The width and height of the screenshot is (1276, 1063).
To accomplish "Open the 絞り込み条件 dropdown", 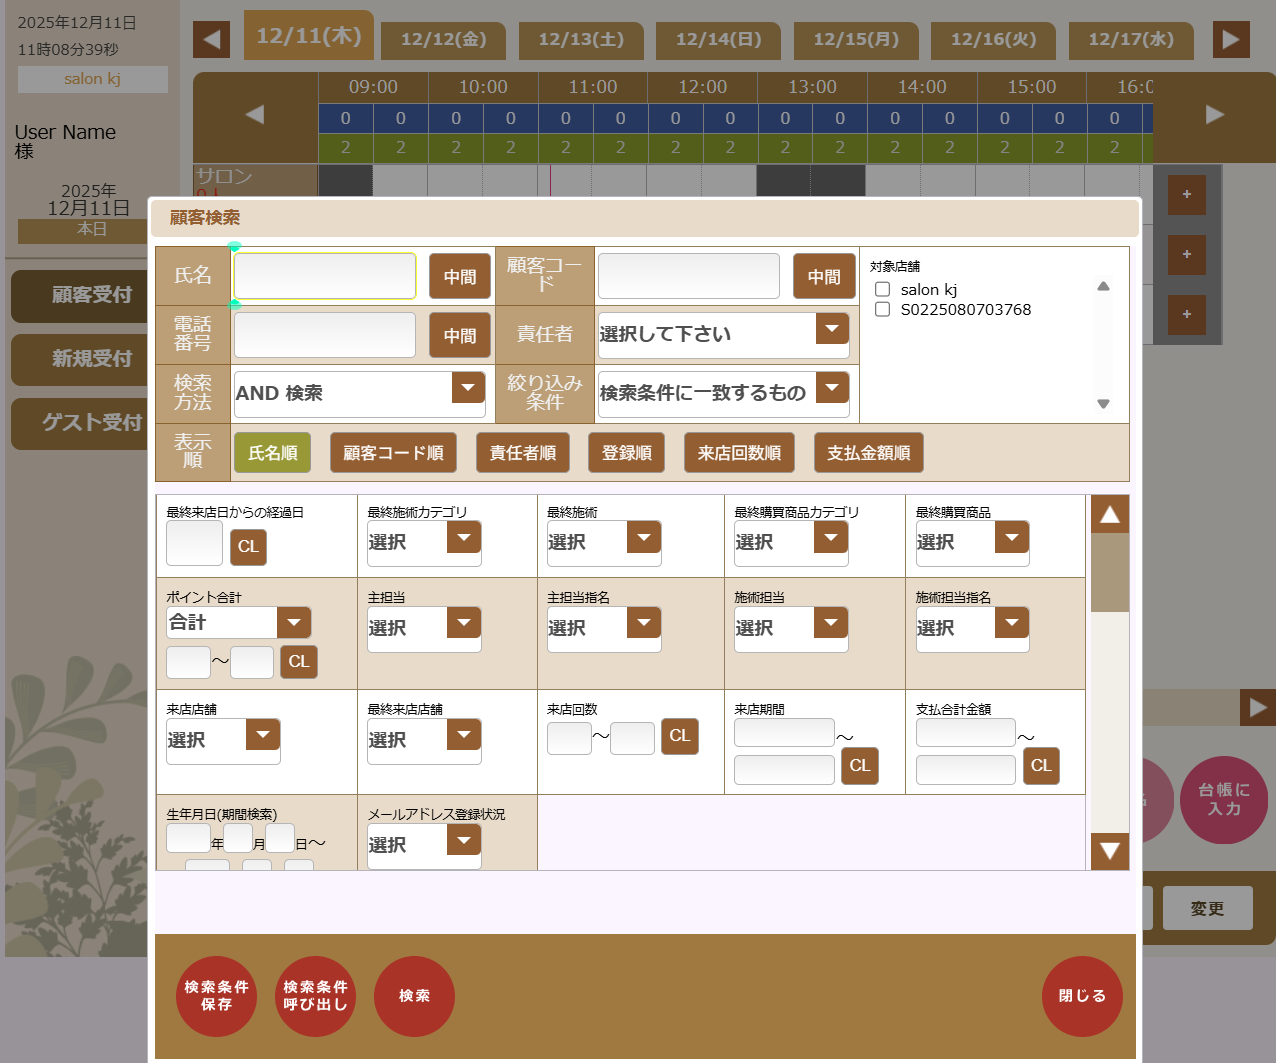I will click(x=832, y=388).
